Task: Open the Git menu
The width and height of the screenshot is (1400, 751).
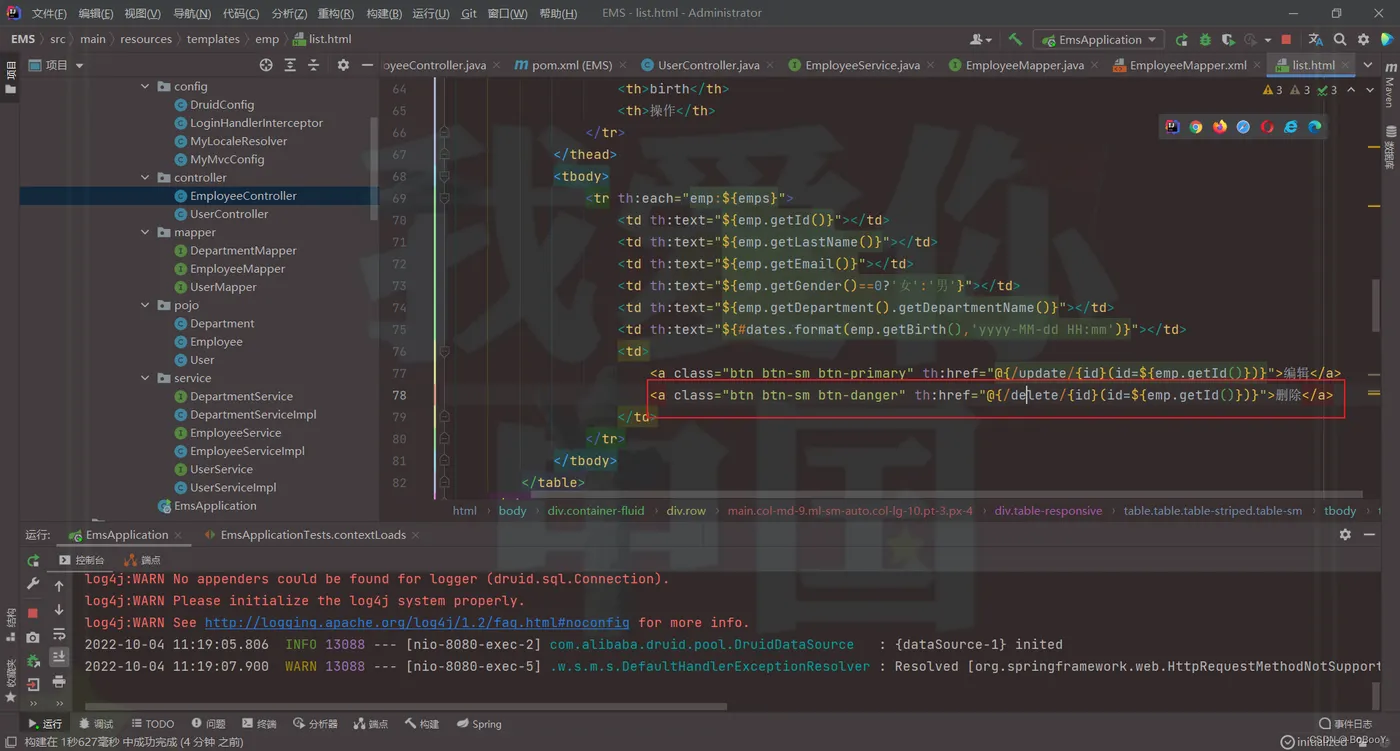Action: coord(469,14)
